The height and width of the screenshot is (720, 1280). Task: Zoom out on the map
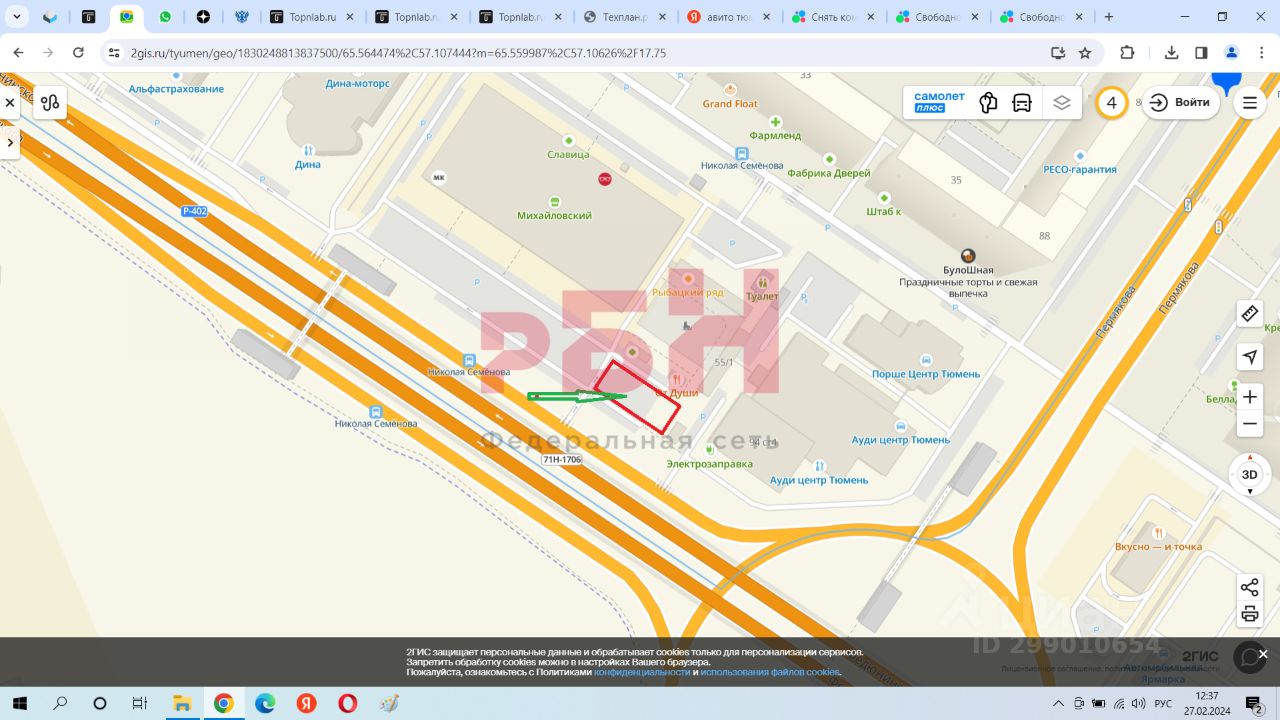pyautogui.click(x=1249, y=425)
